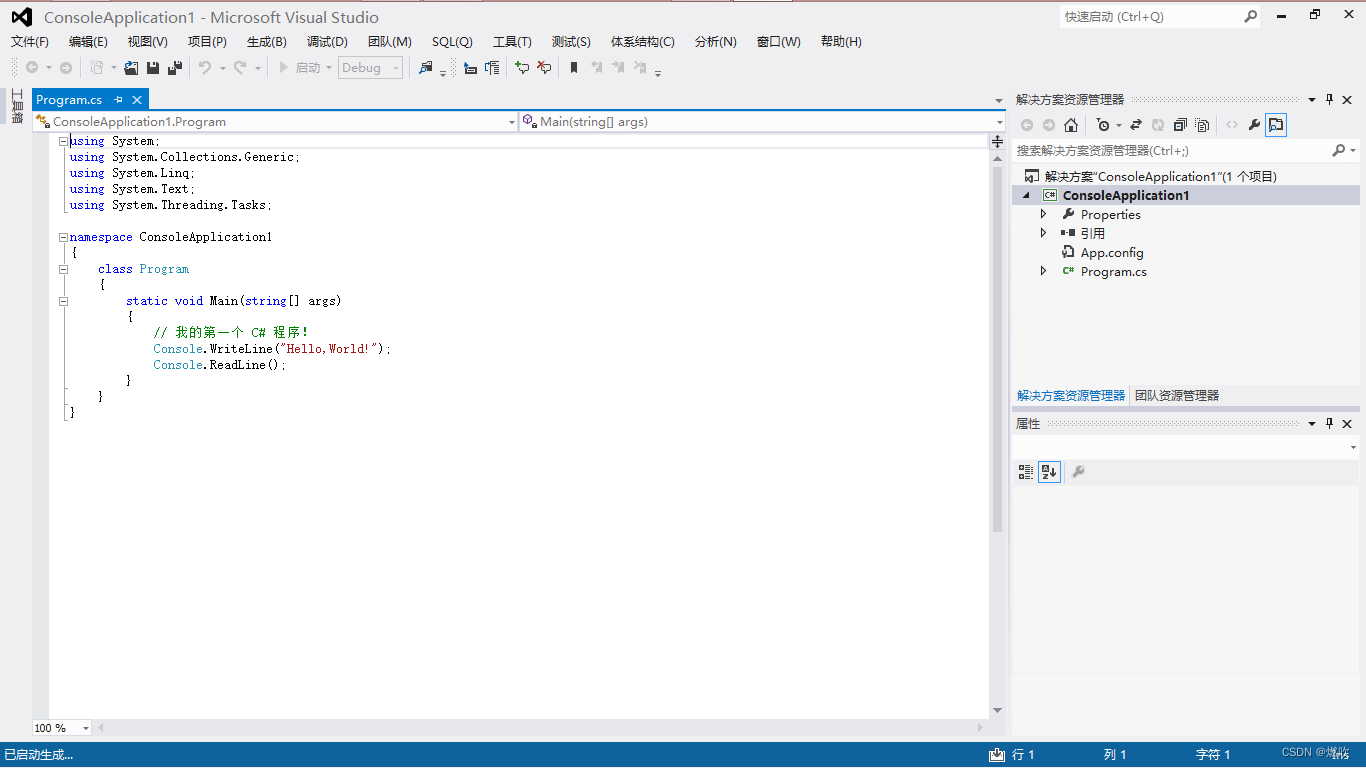The width and height of the screenshot is (1366, 768).
Task: Expand the Properties tree node
Action: (1044, 214)
